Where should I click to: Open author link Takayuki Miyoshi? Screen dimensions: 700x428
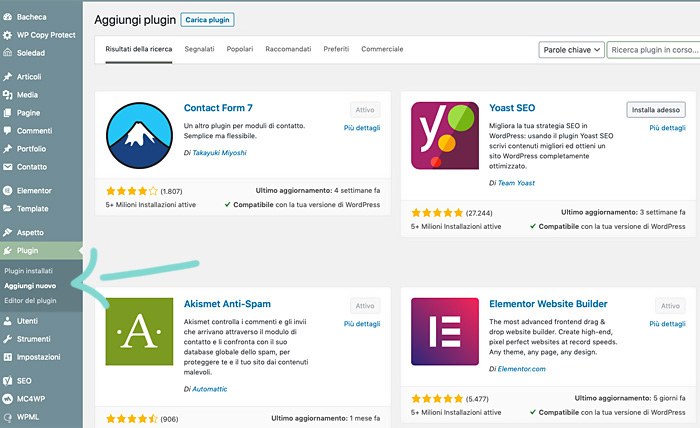(x=219, y=153)
